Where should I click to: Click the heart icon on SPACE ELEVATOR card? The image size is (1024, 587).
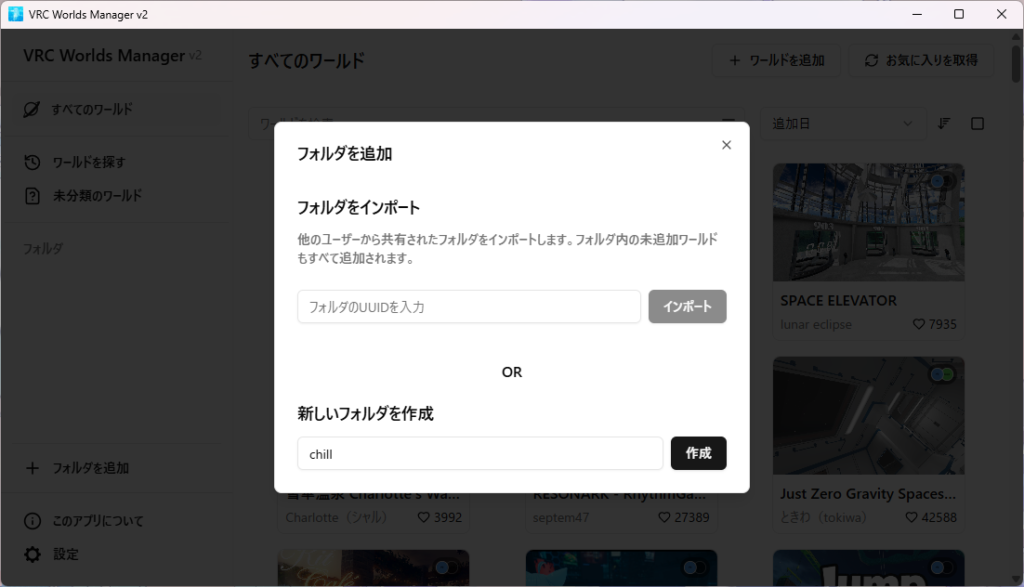click(919, 324)
